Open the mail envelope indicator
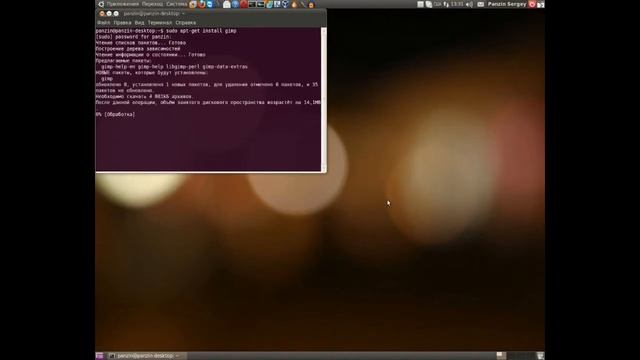The height and width of the screenshot is (360, 640). pos(480,4)
